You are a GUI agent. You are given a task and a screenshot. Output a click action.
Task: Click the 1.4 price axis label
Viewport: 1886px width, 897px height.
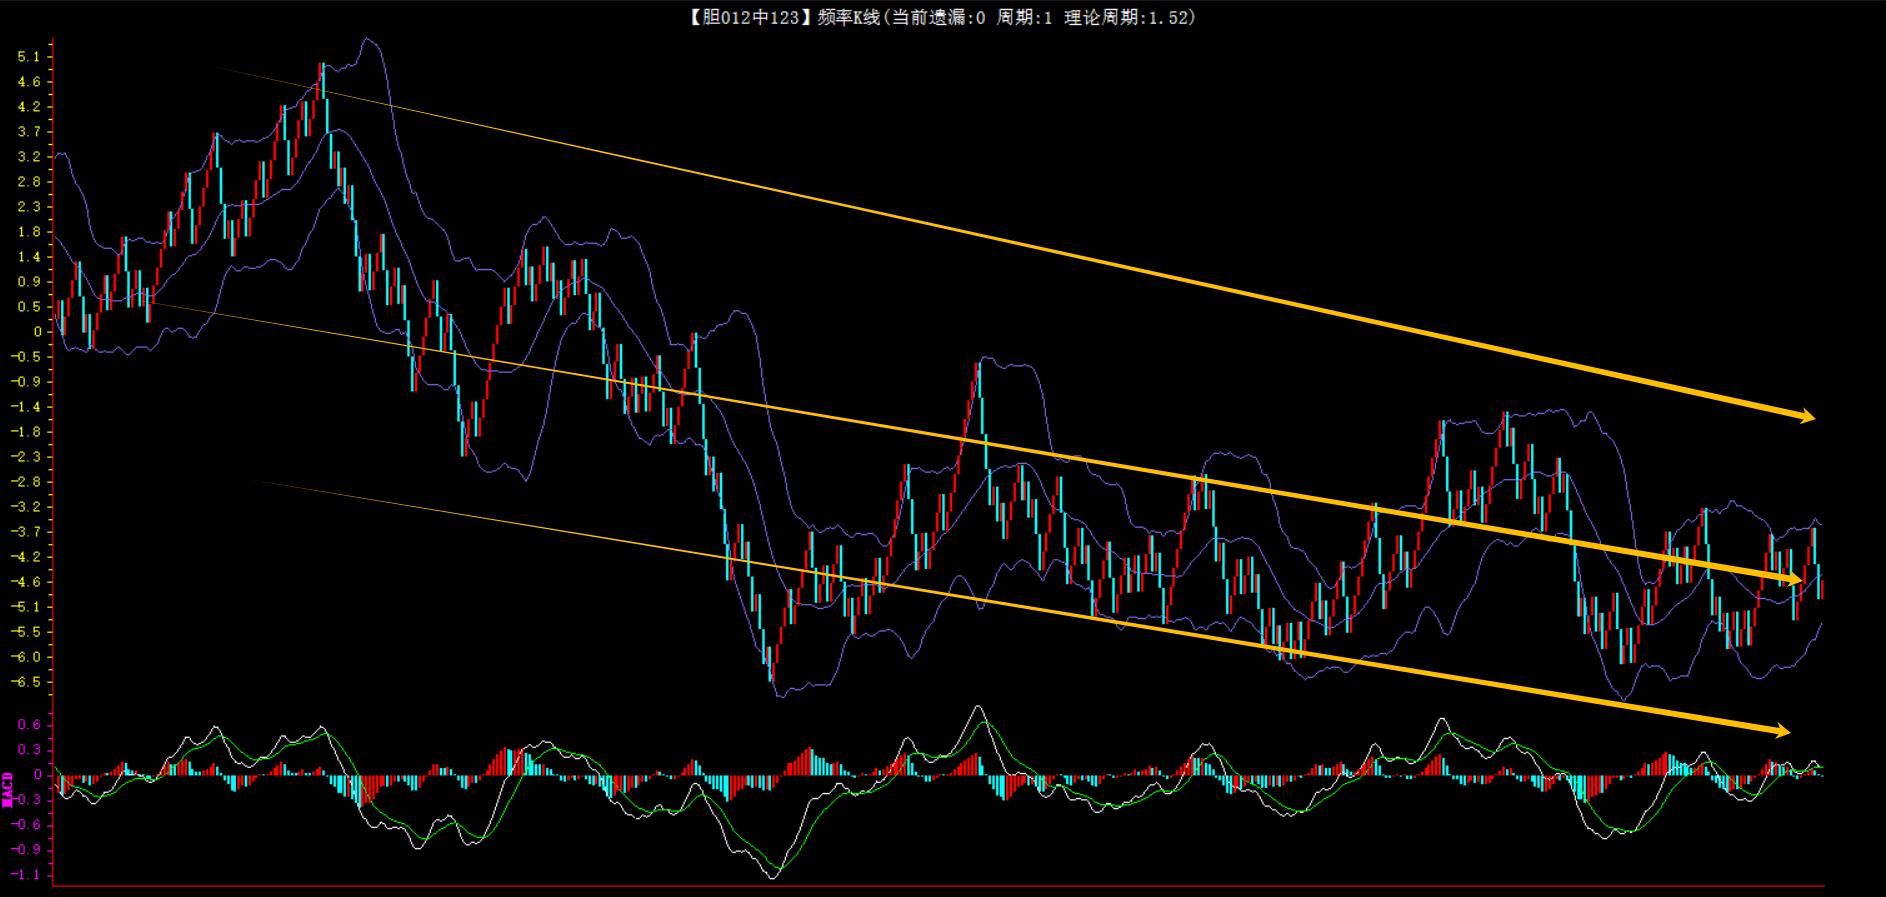point(29,257)
